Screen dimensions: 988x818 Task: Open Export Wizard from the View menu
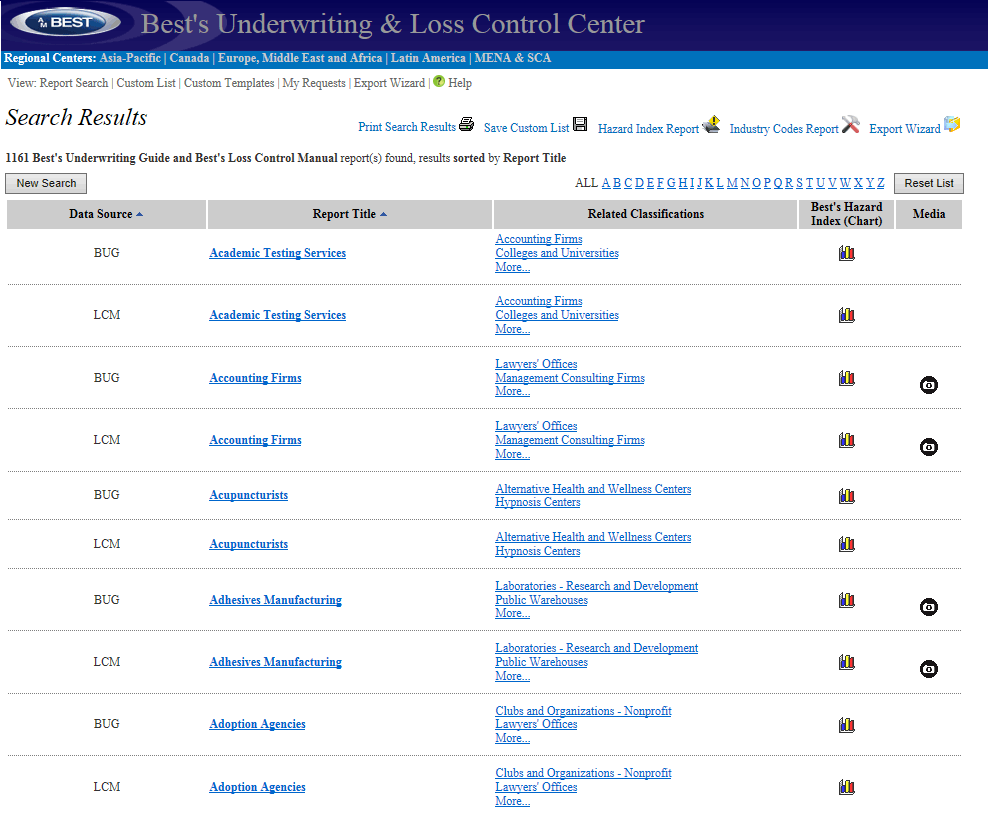(x=389, y=83)
